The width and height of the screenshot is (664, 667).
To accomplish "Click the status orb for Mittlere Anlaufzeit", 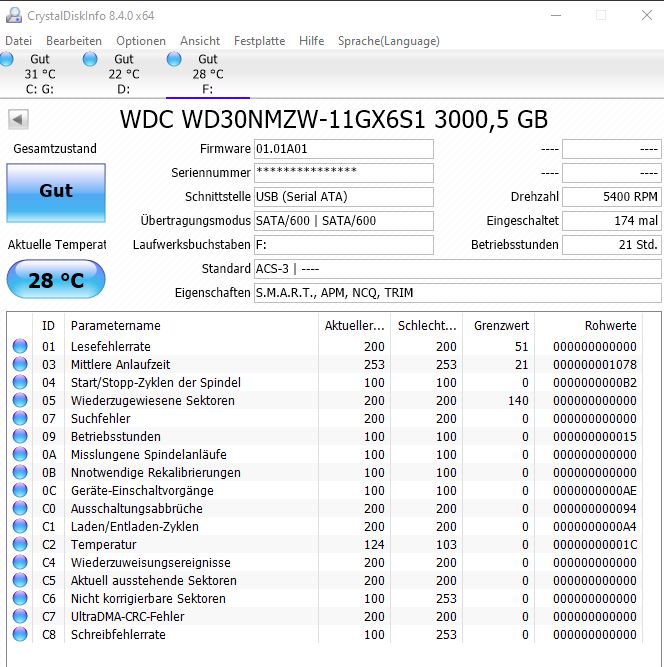I will pos(20,364).
